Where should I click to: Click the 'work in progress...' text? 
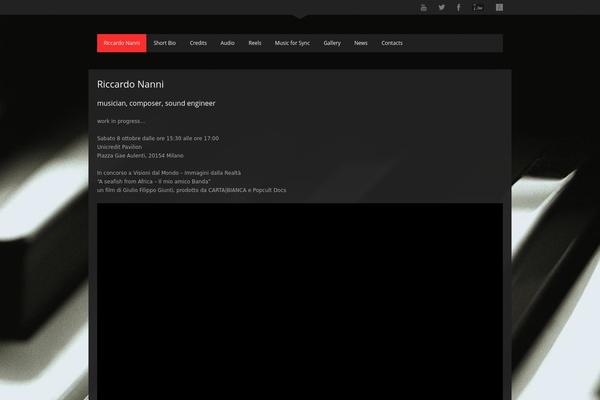click(x=121, y=121)
